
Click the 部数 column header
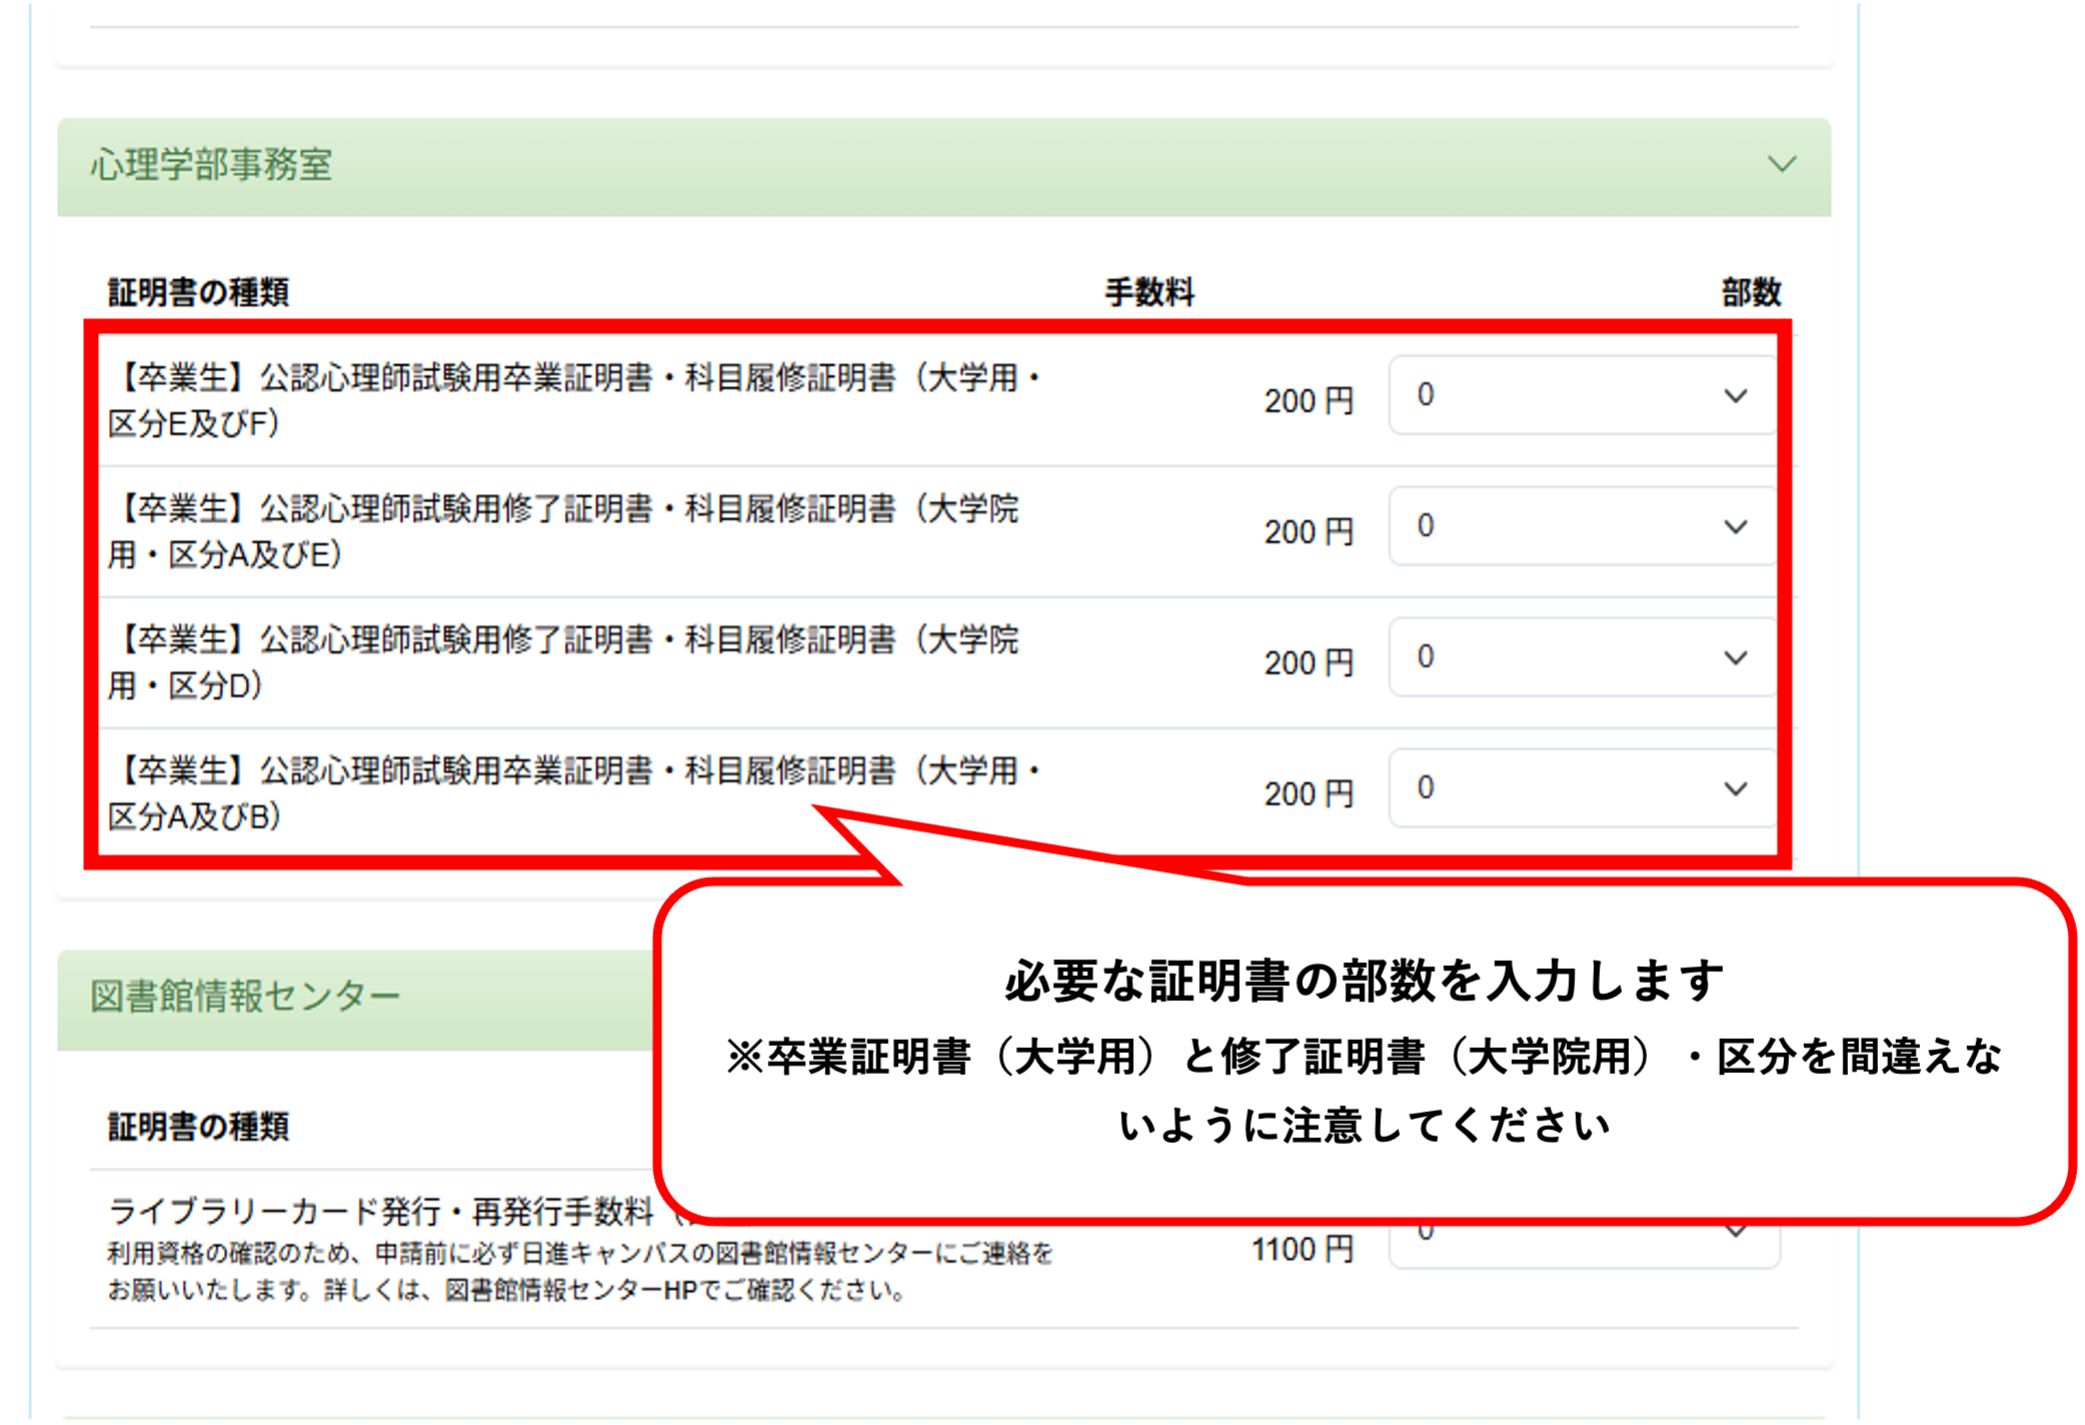(x=1750, y=293)
